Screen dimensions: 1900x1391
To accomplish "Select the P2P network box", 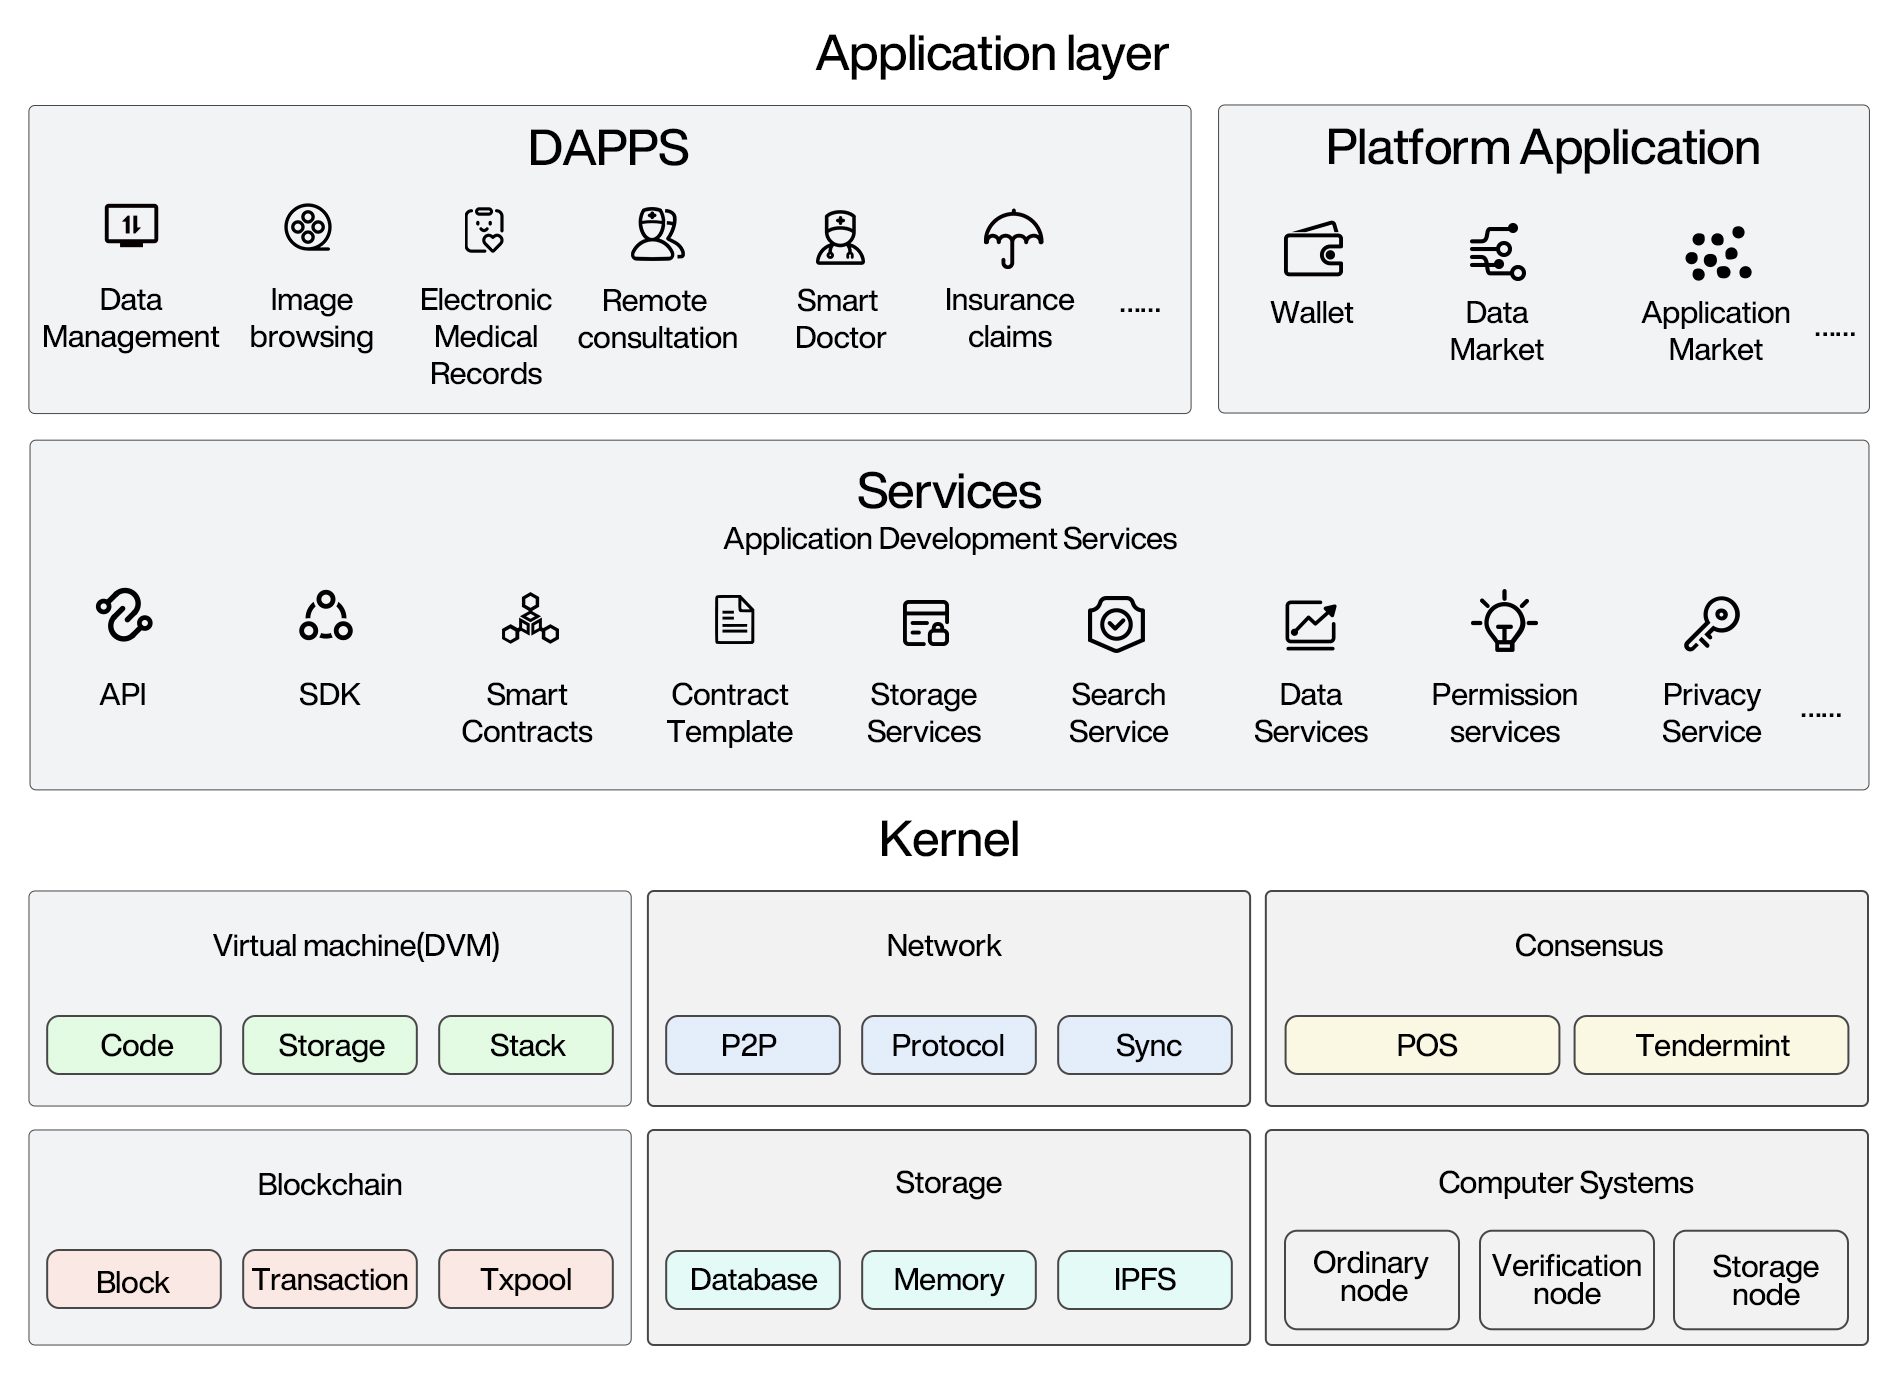I will click(x=752, y=1045).
